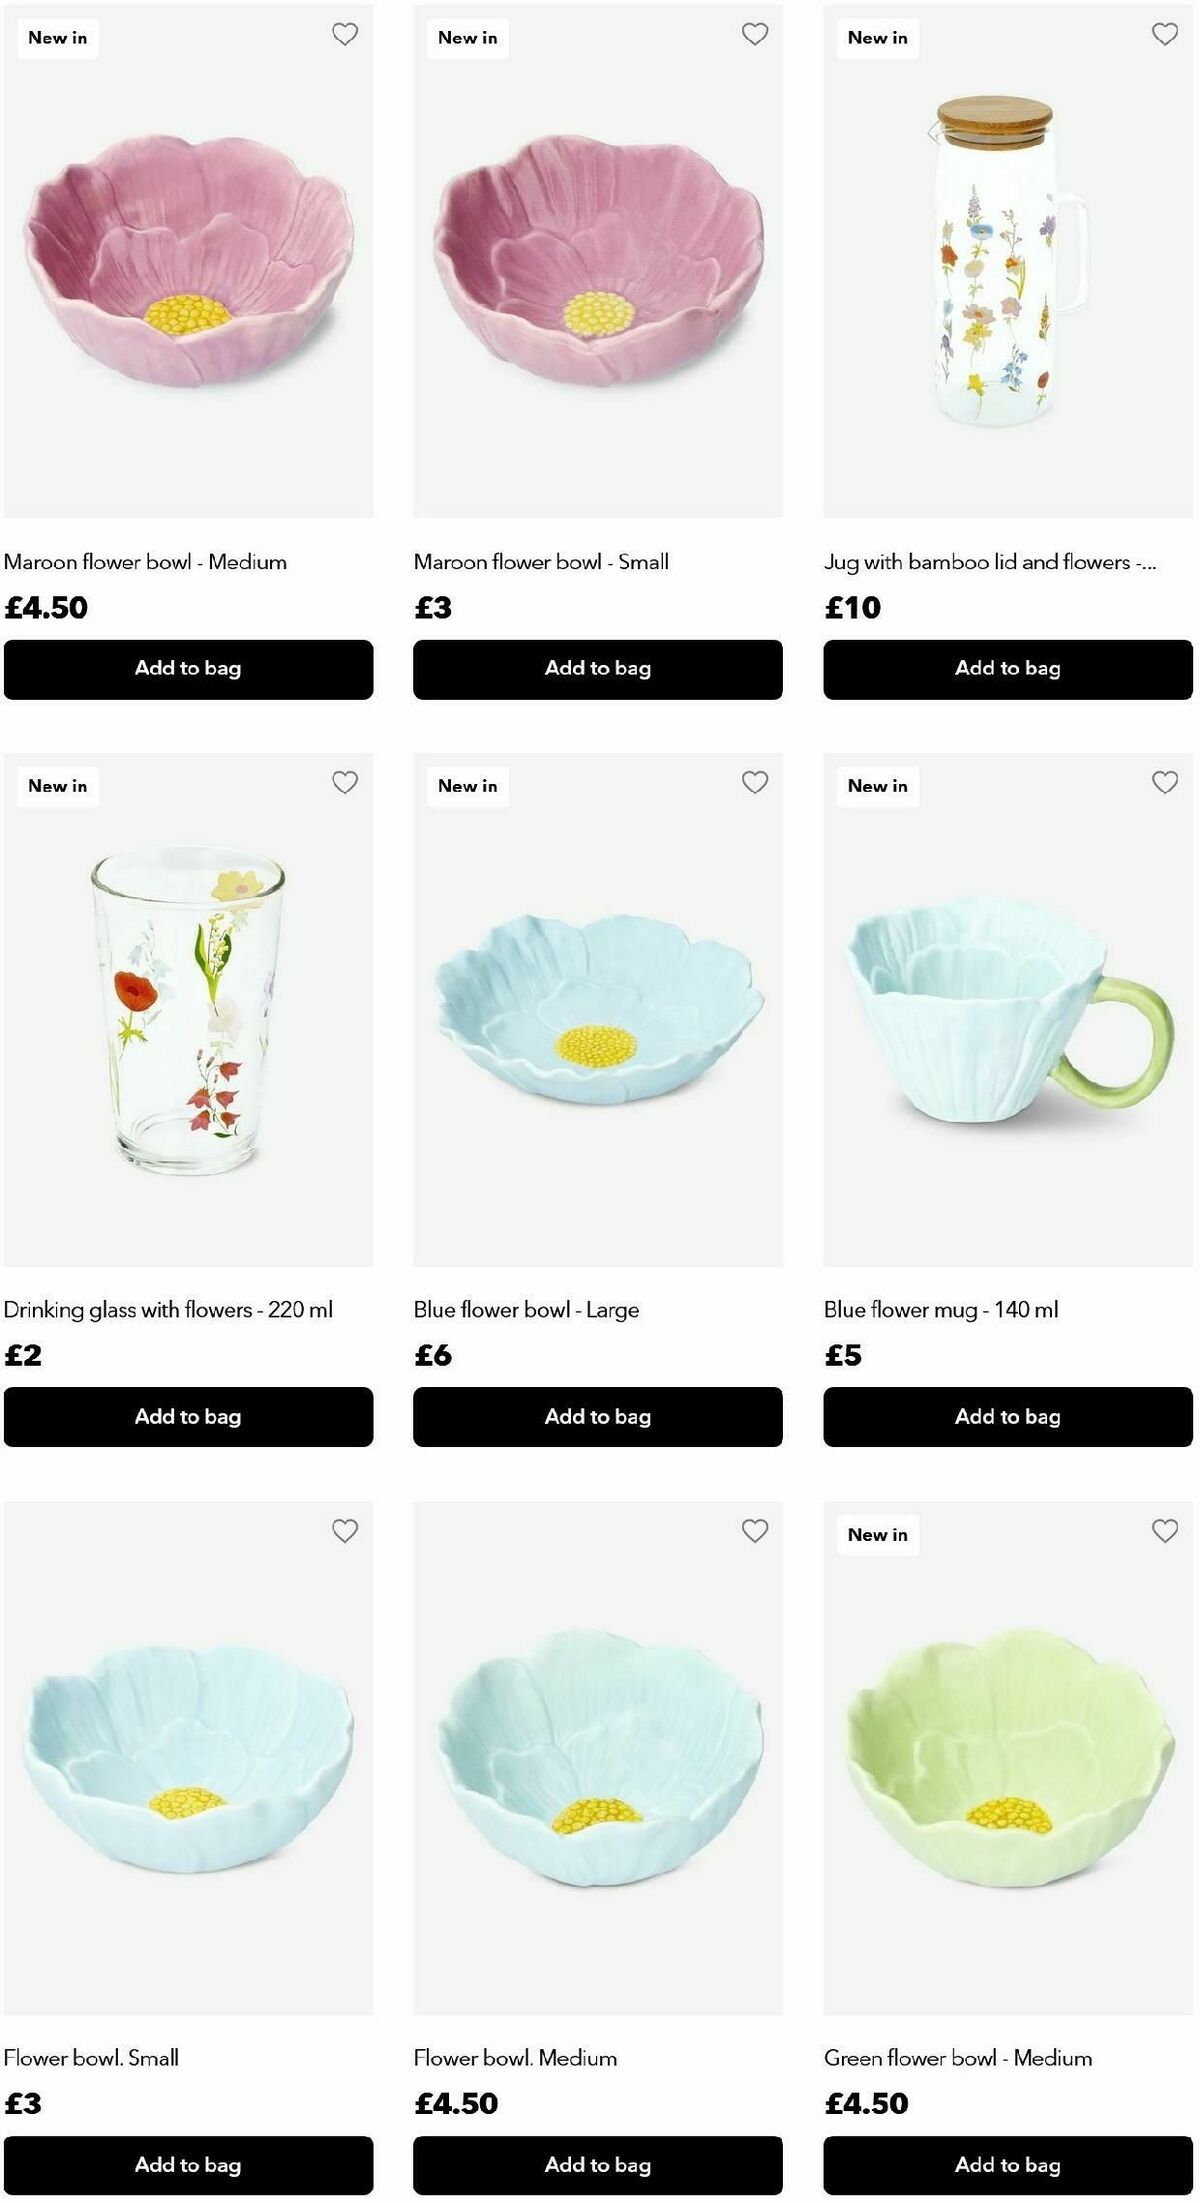The height and width of the screenshot is (2203, 1200).
Task: Tap heart on Blue flower bowl Large
Action: click(x=755, y=782)
